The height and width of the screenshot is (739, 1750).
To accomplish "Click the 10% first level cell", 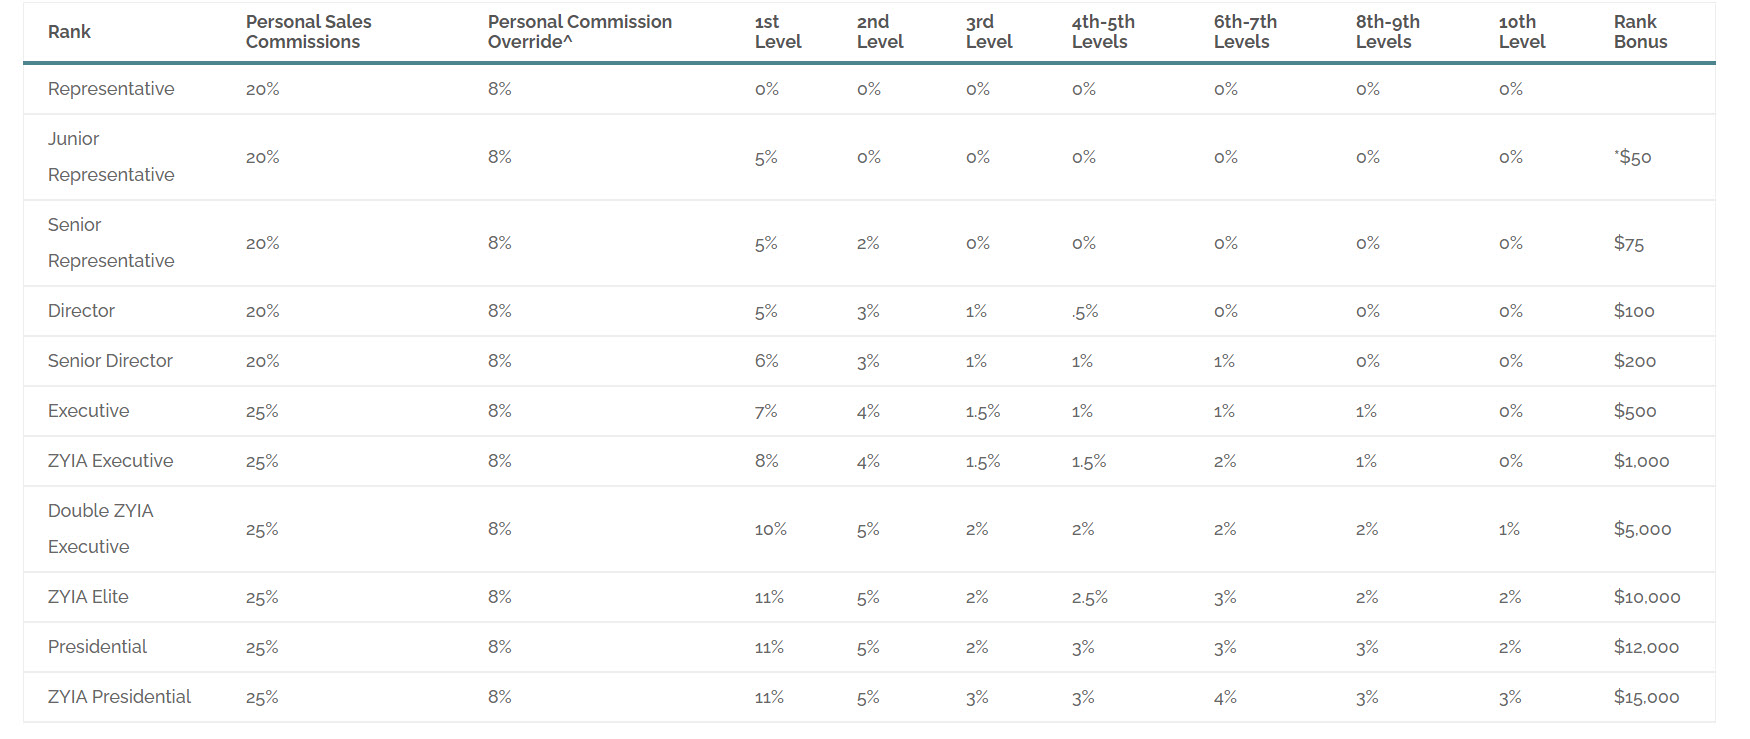I will click(x=771, y=529).
